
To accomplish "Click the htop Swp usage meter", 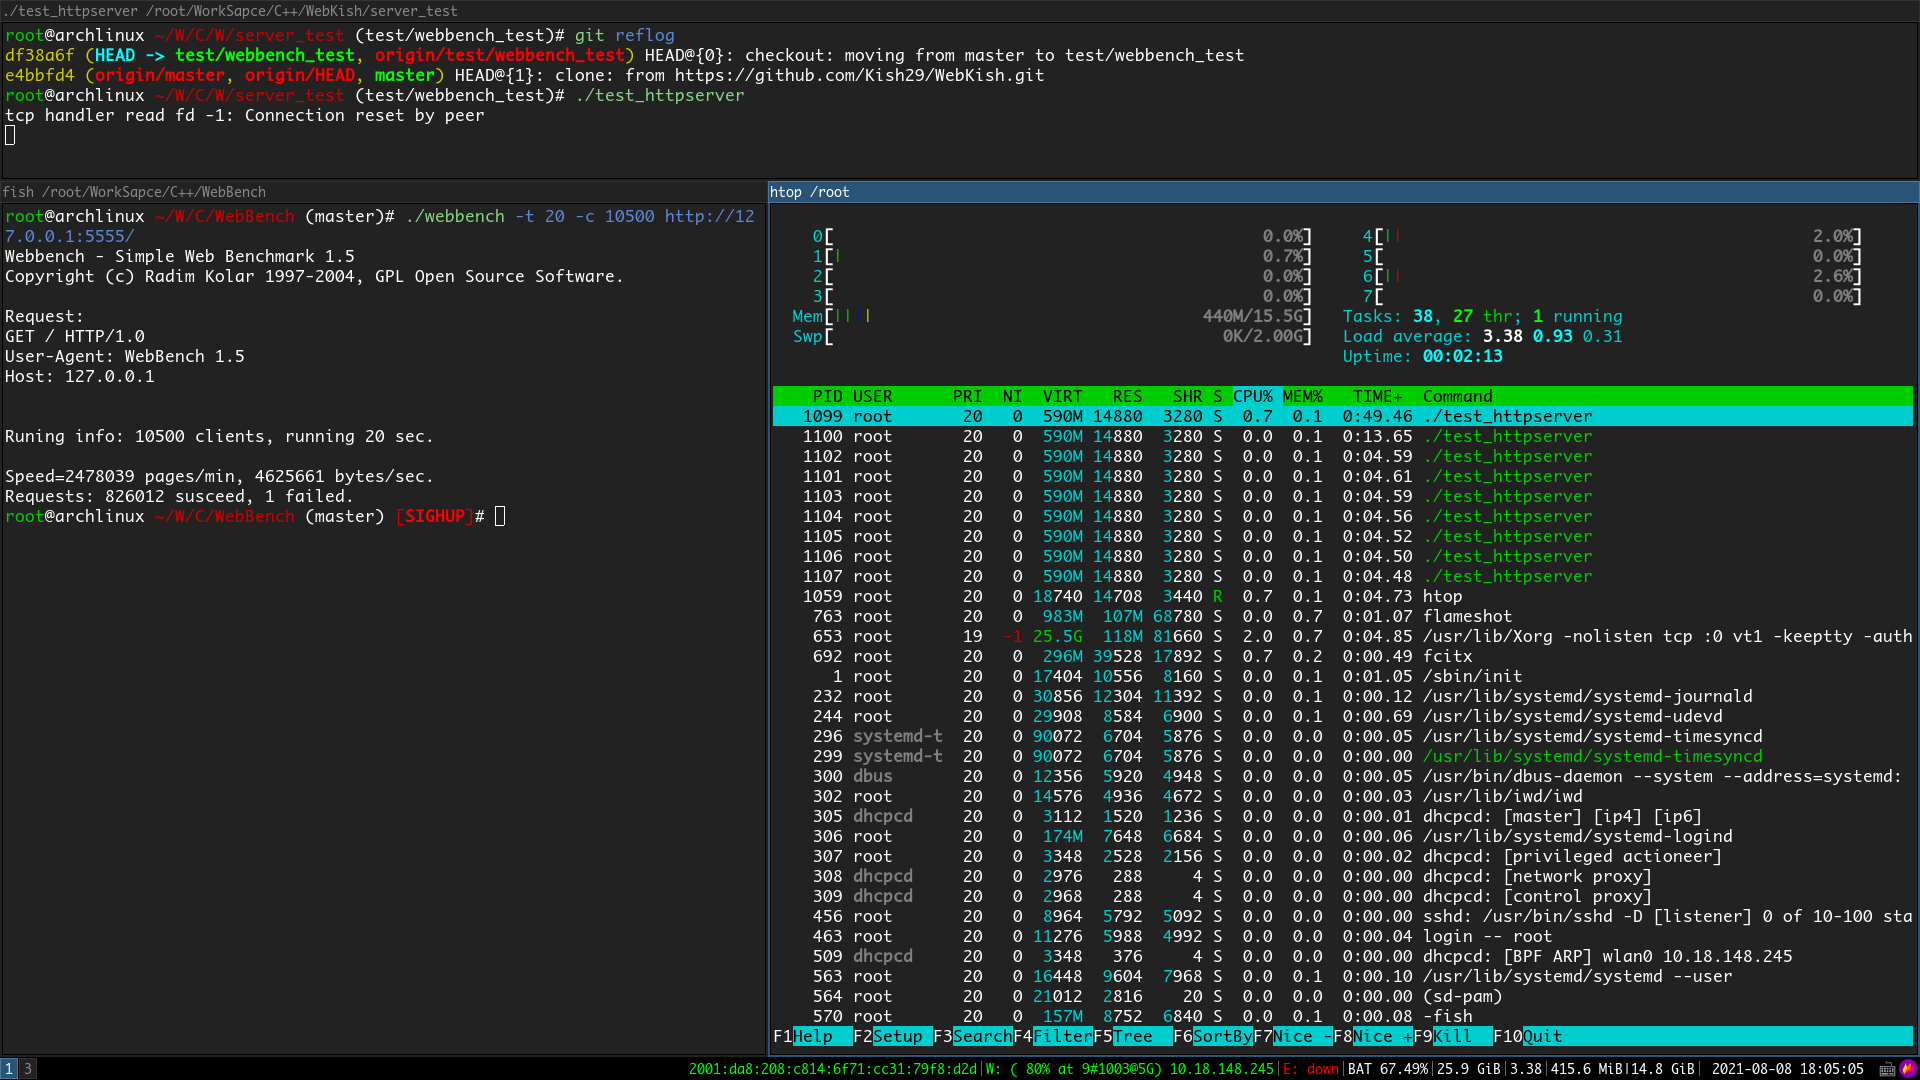I will click(1052, 336).
